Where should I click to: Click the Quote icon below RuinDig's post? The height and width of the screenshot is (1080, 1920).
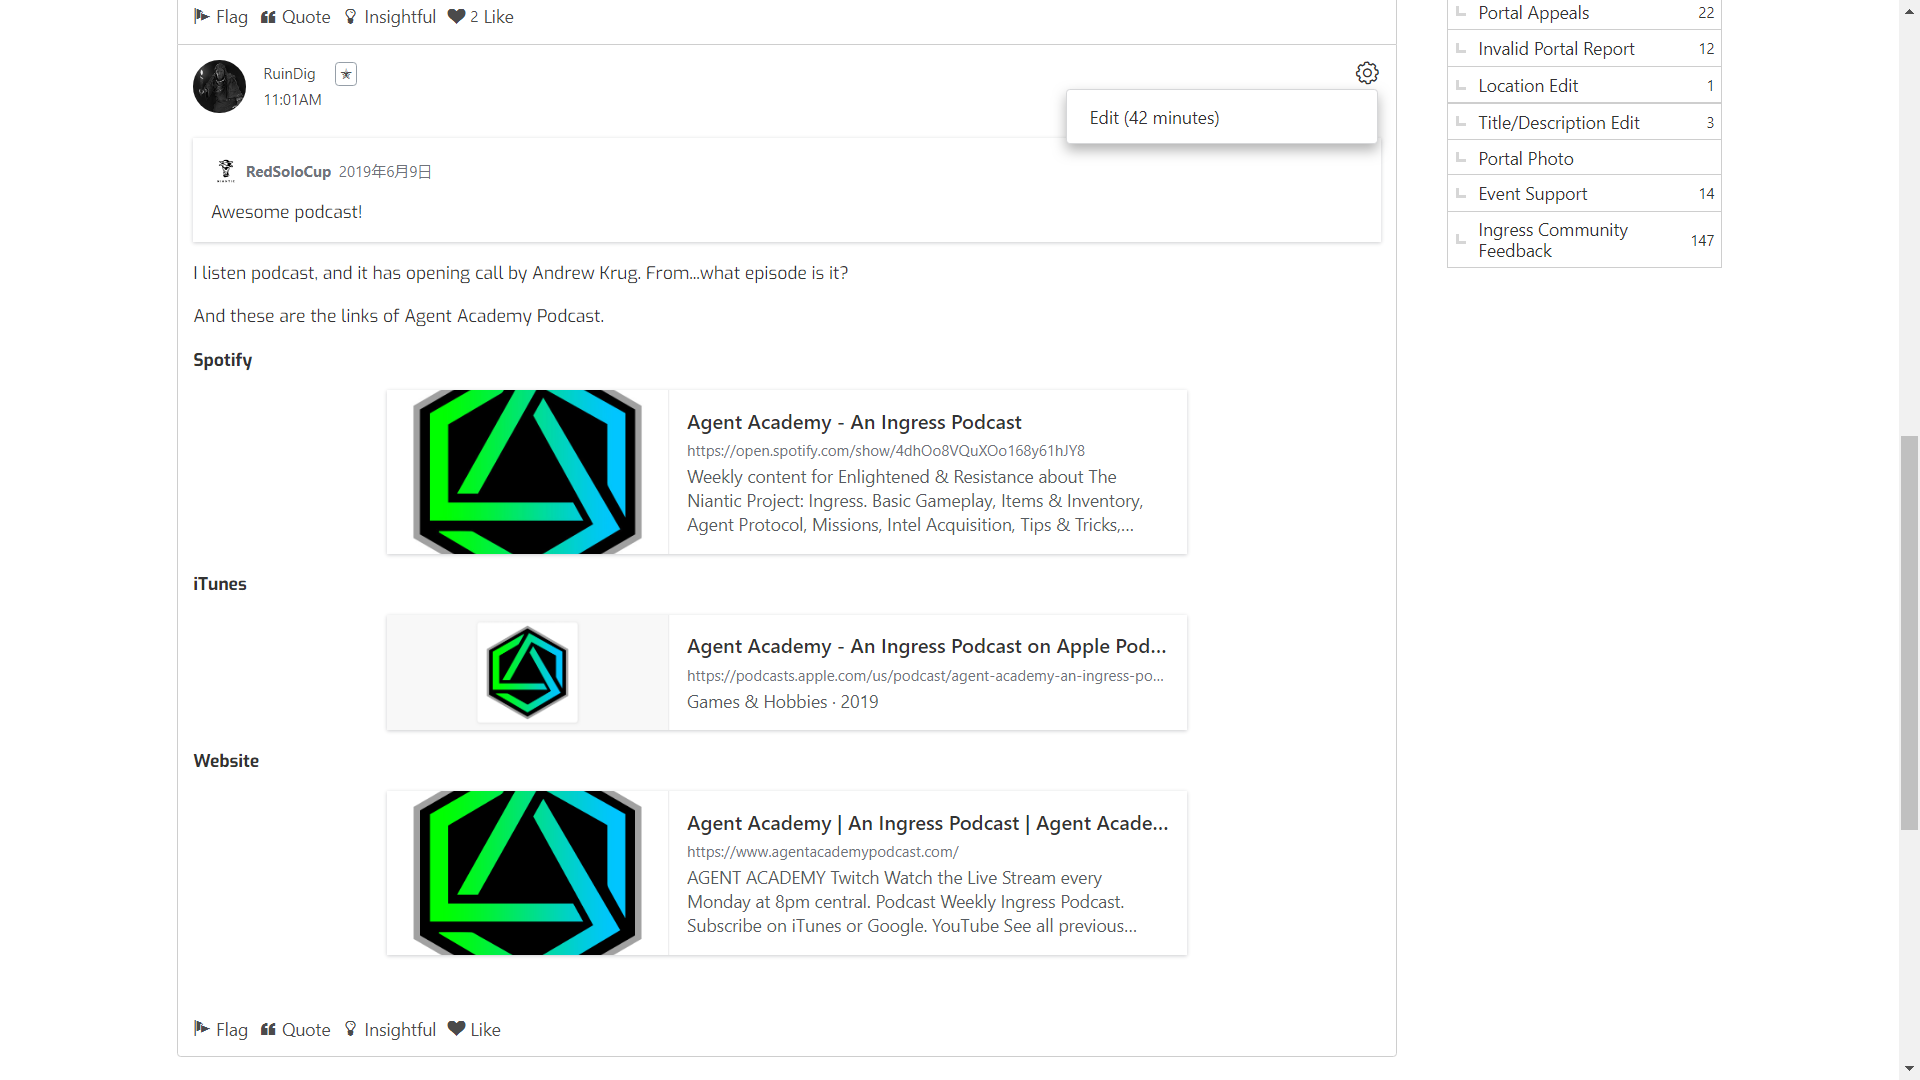[268, 1029]
